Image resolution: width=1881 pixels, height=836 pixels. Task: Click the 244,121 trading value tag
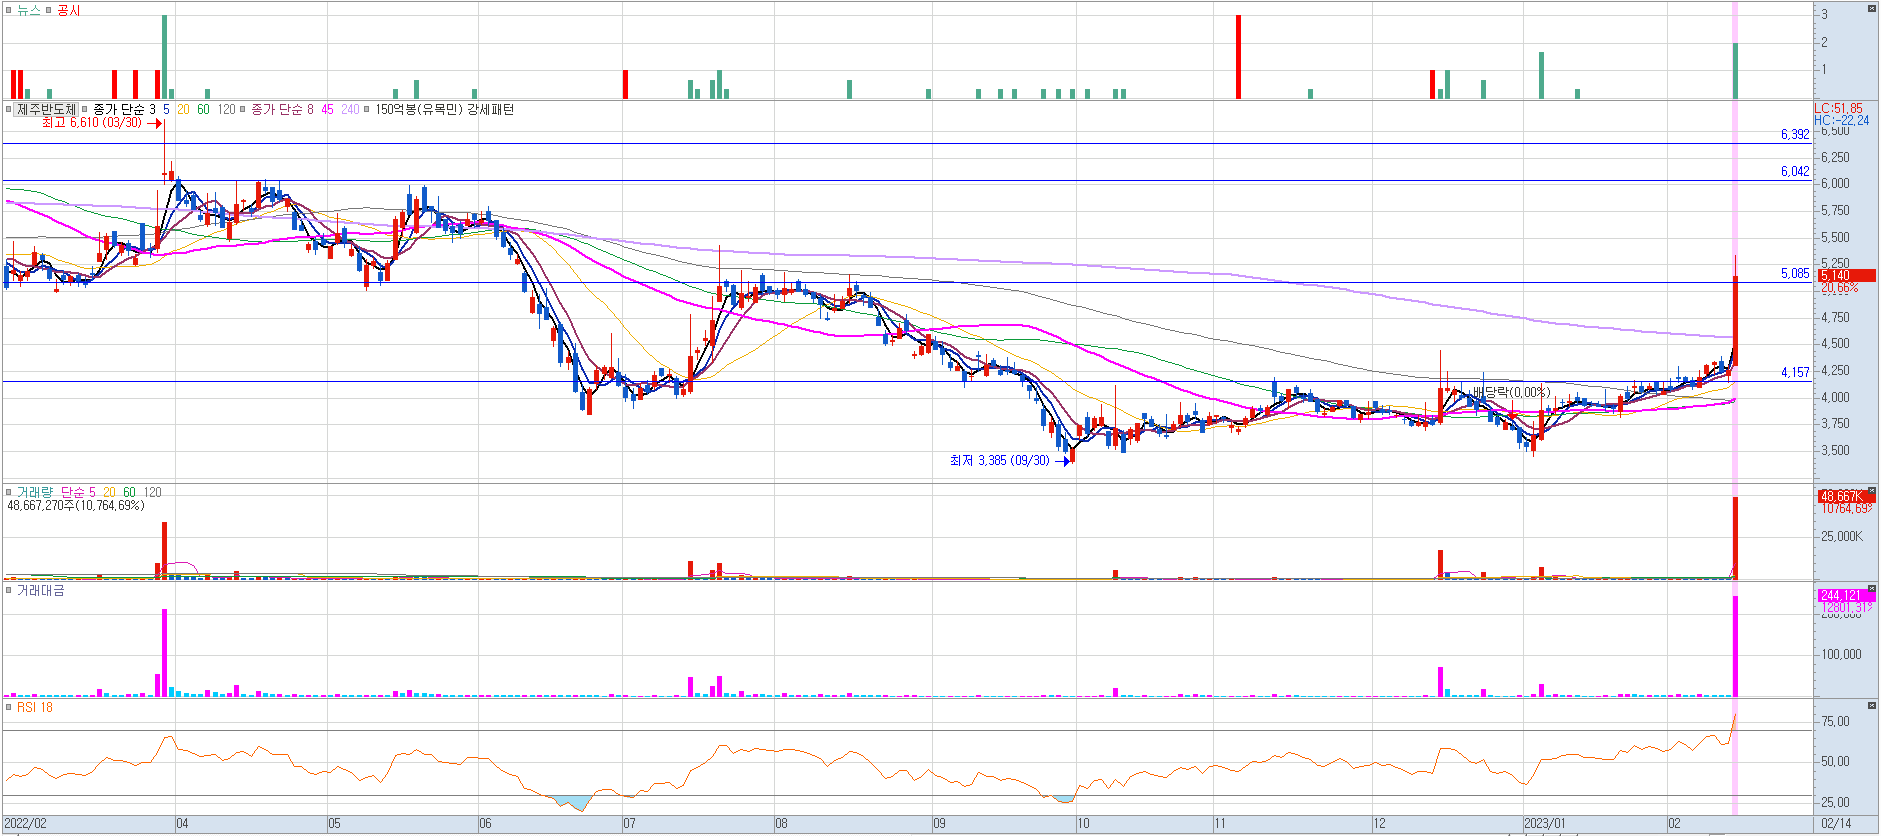pyautogui.click(x=1846, y=595)
